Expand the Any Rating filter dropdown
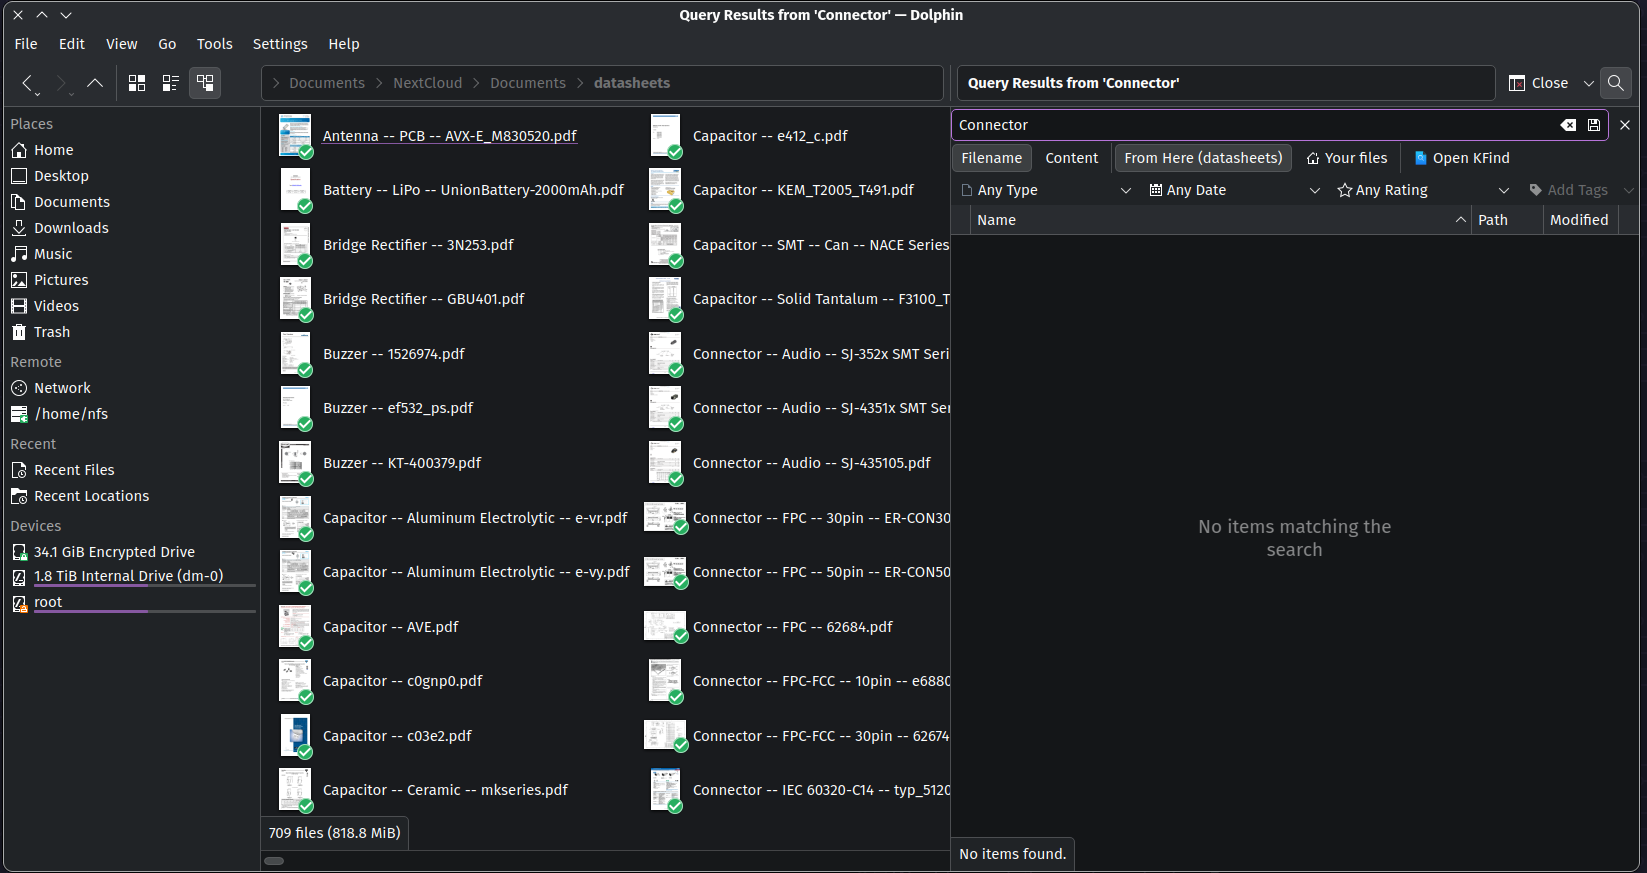This screenshot has width=1647, height=873. [1422, 190]
